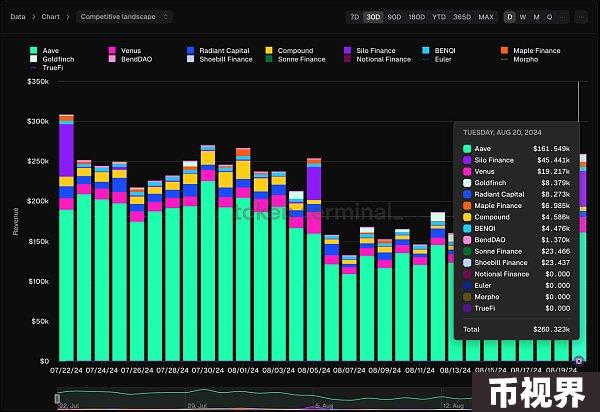Viewport: 600px width, 412px height.
Task: Set granularity to quarterly (Q)
Action: 549,17
